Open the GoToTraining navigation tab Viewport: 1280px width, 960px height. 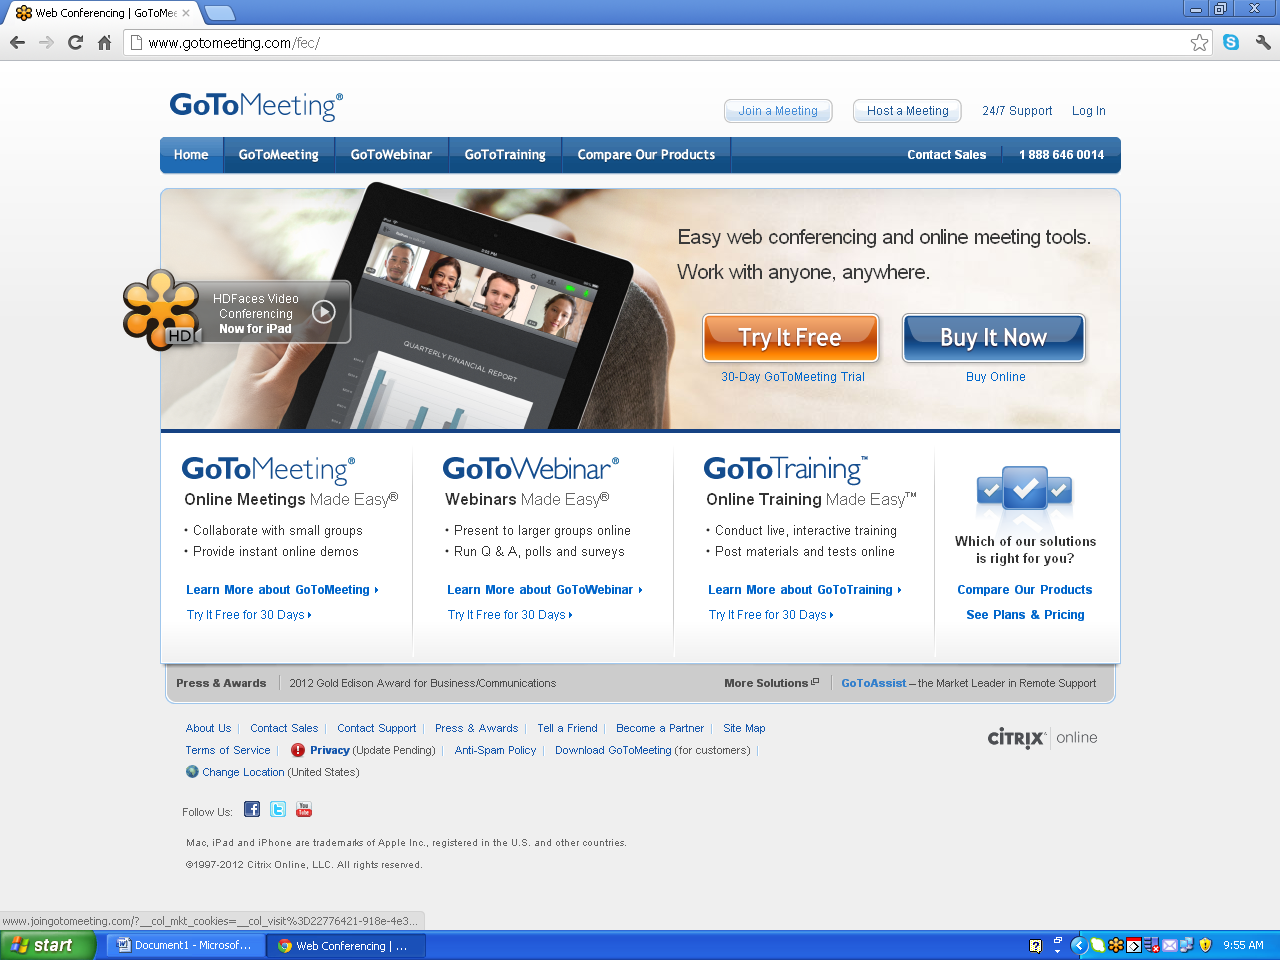pyautogui.click(x=505, y=155)
